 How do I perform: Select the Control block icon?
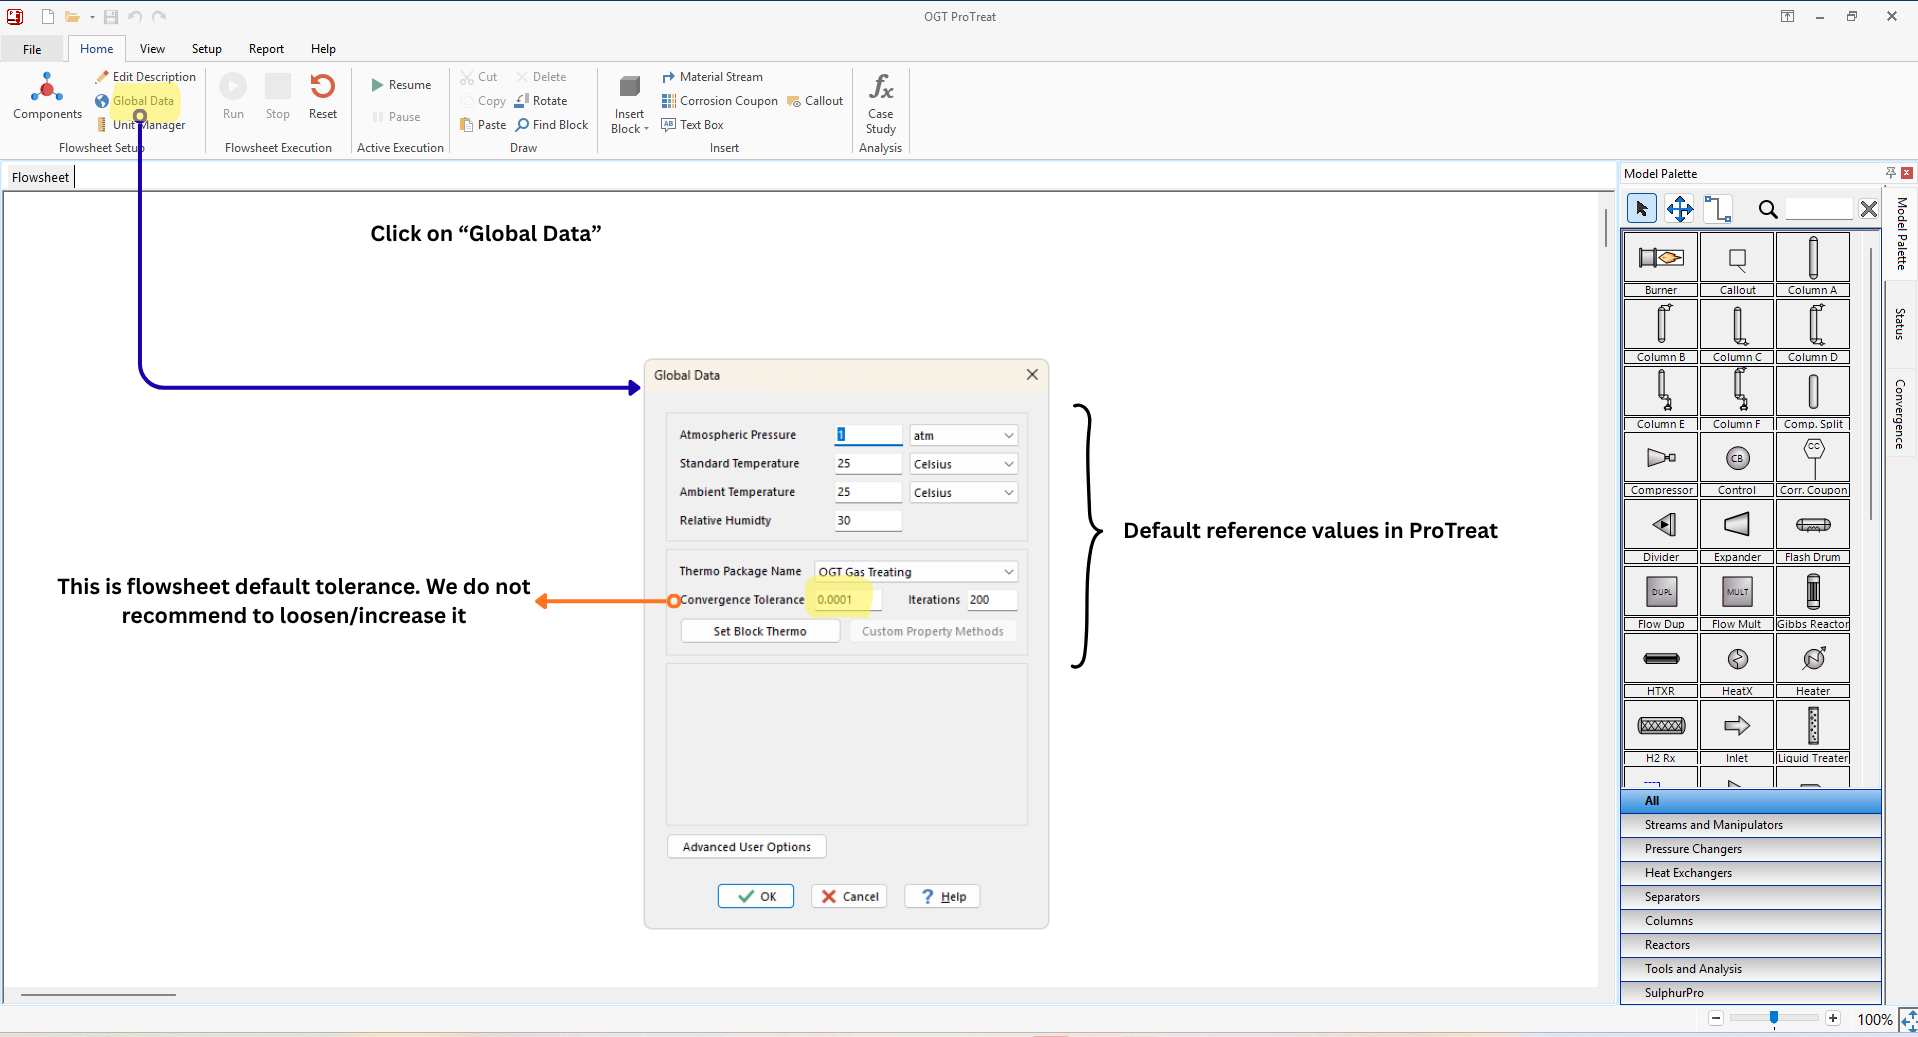tap(1736, 464)
